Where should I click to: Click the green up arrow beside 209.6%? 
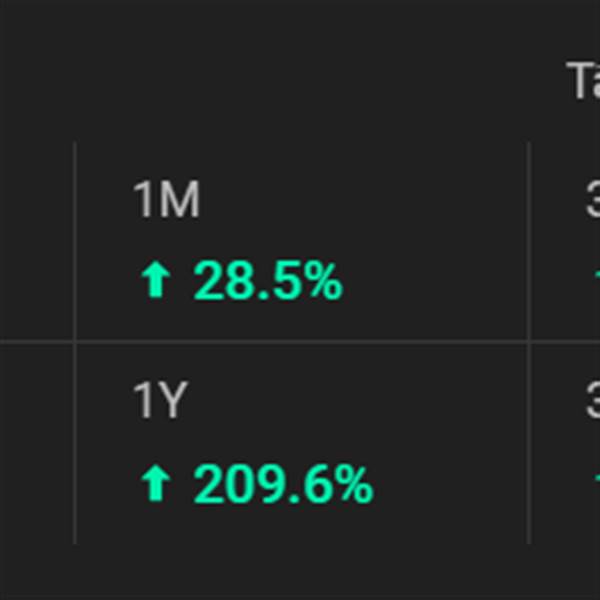154,486
